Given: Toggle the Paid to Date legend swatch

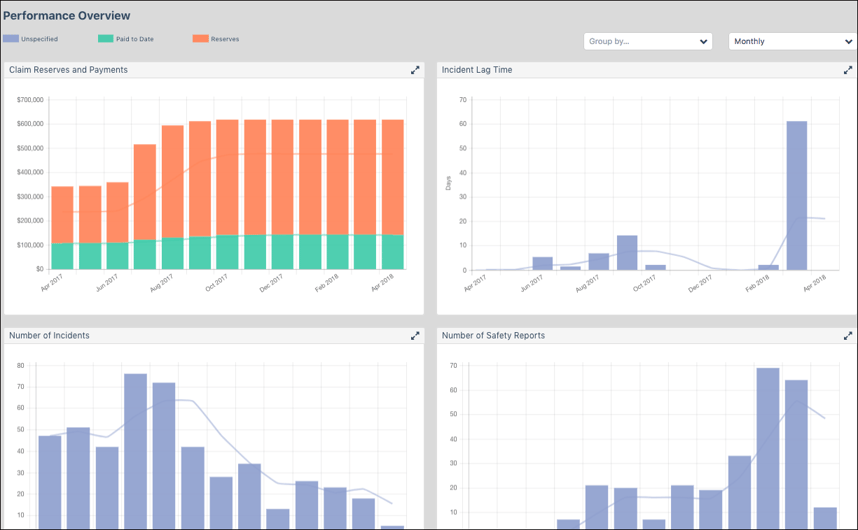Looking at the screenshot, I should click(106, 39).
